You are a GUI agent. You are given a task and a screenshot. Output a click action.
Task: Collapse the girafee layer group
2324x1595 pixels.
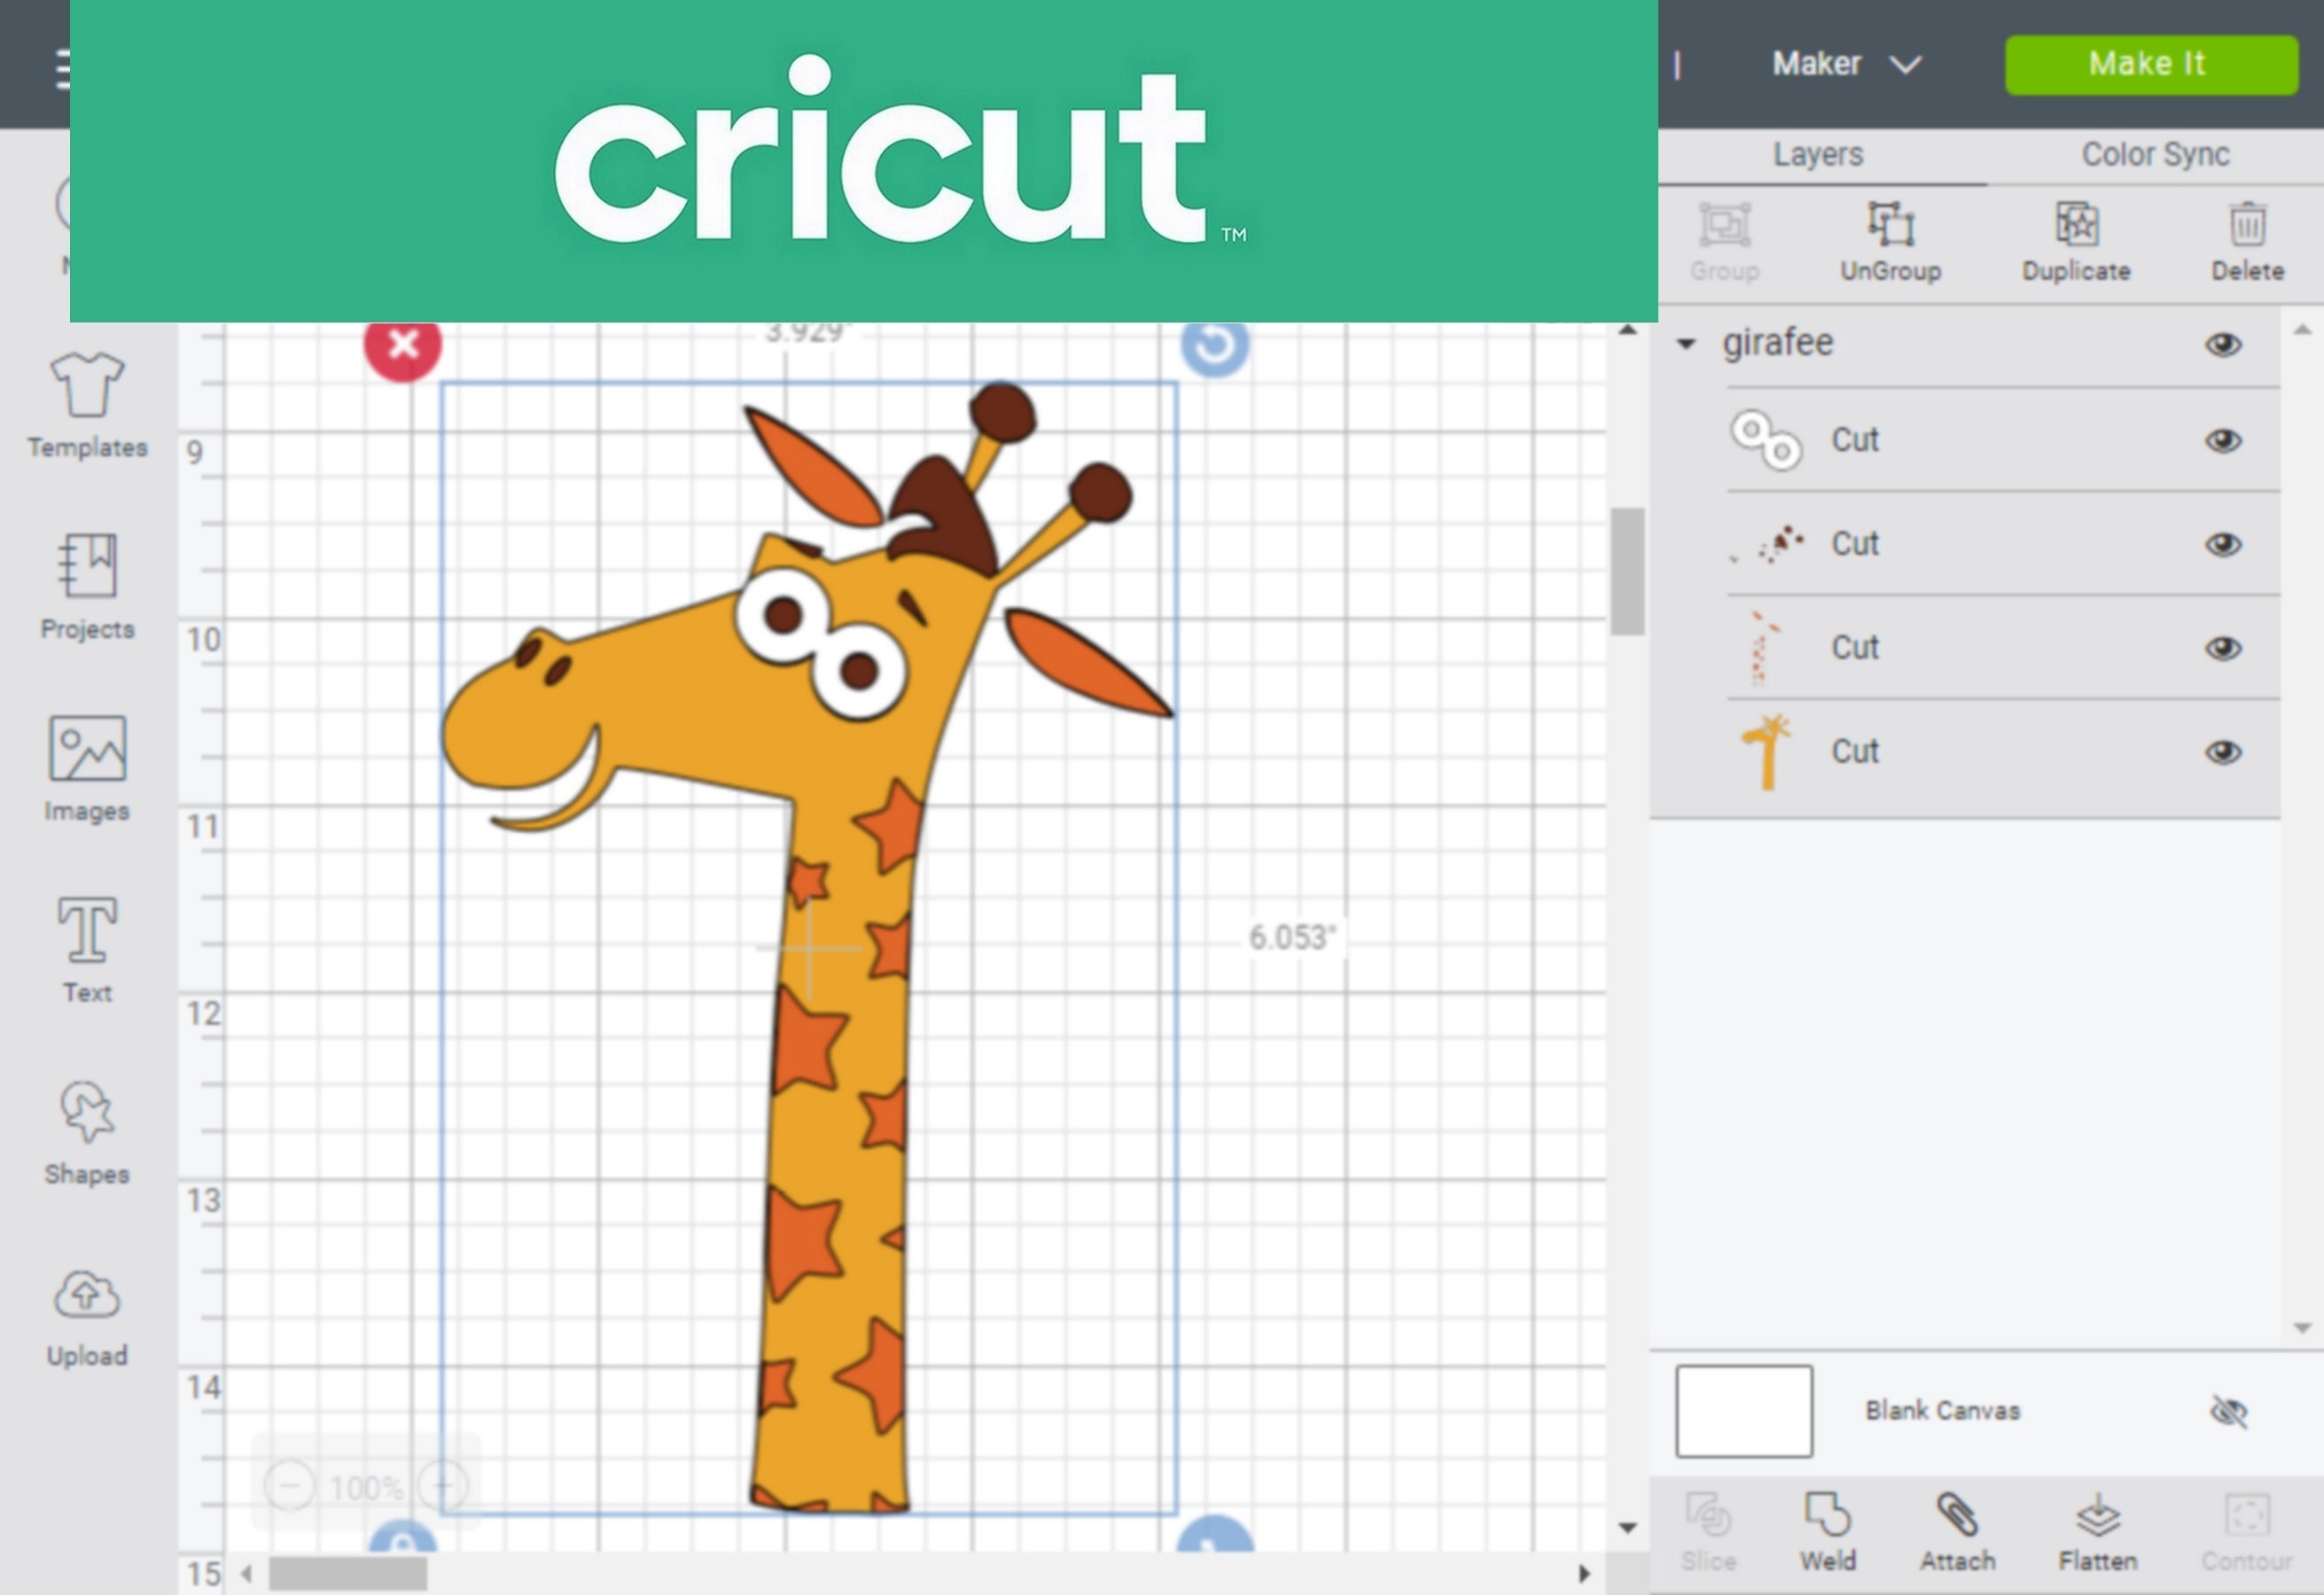tap(1686, 344)
